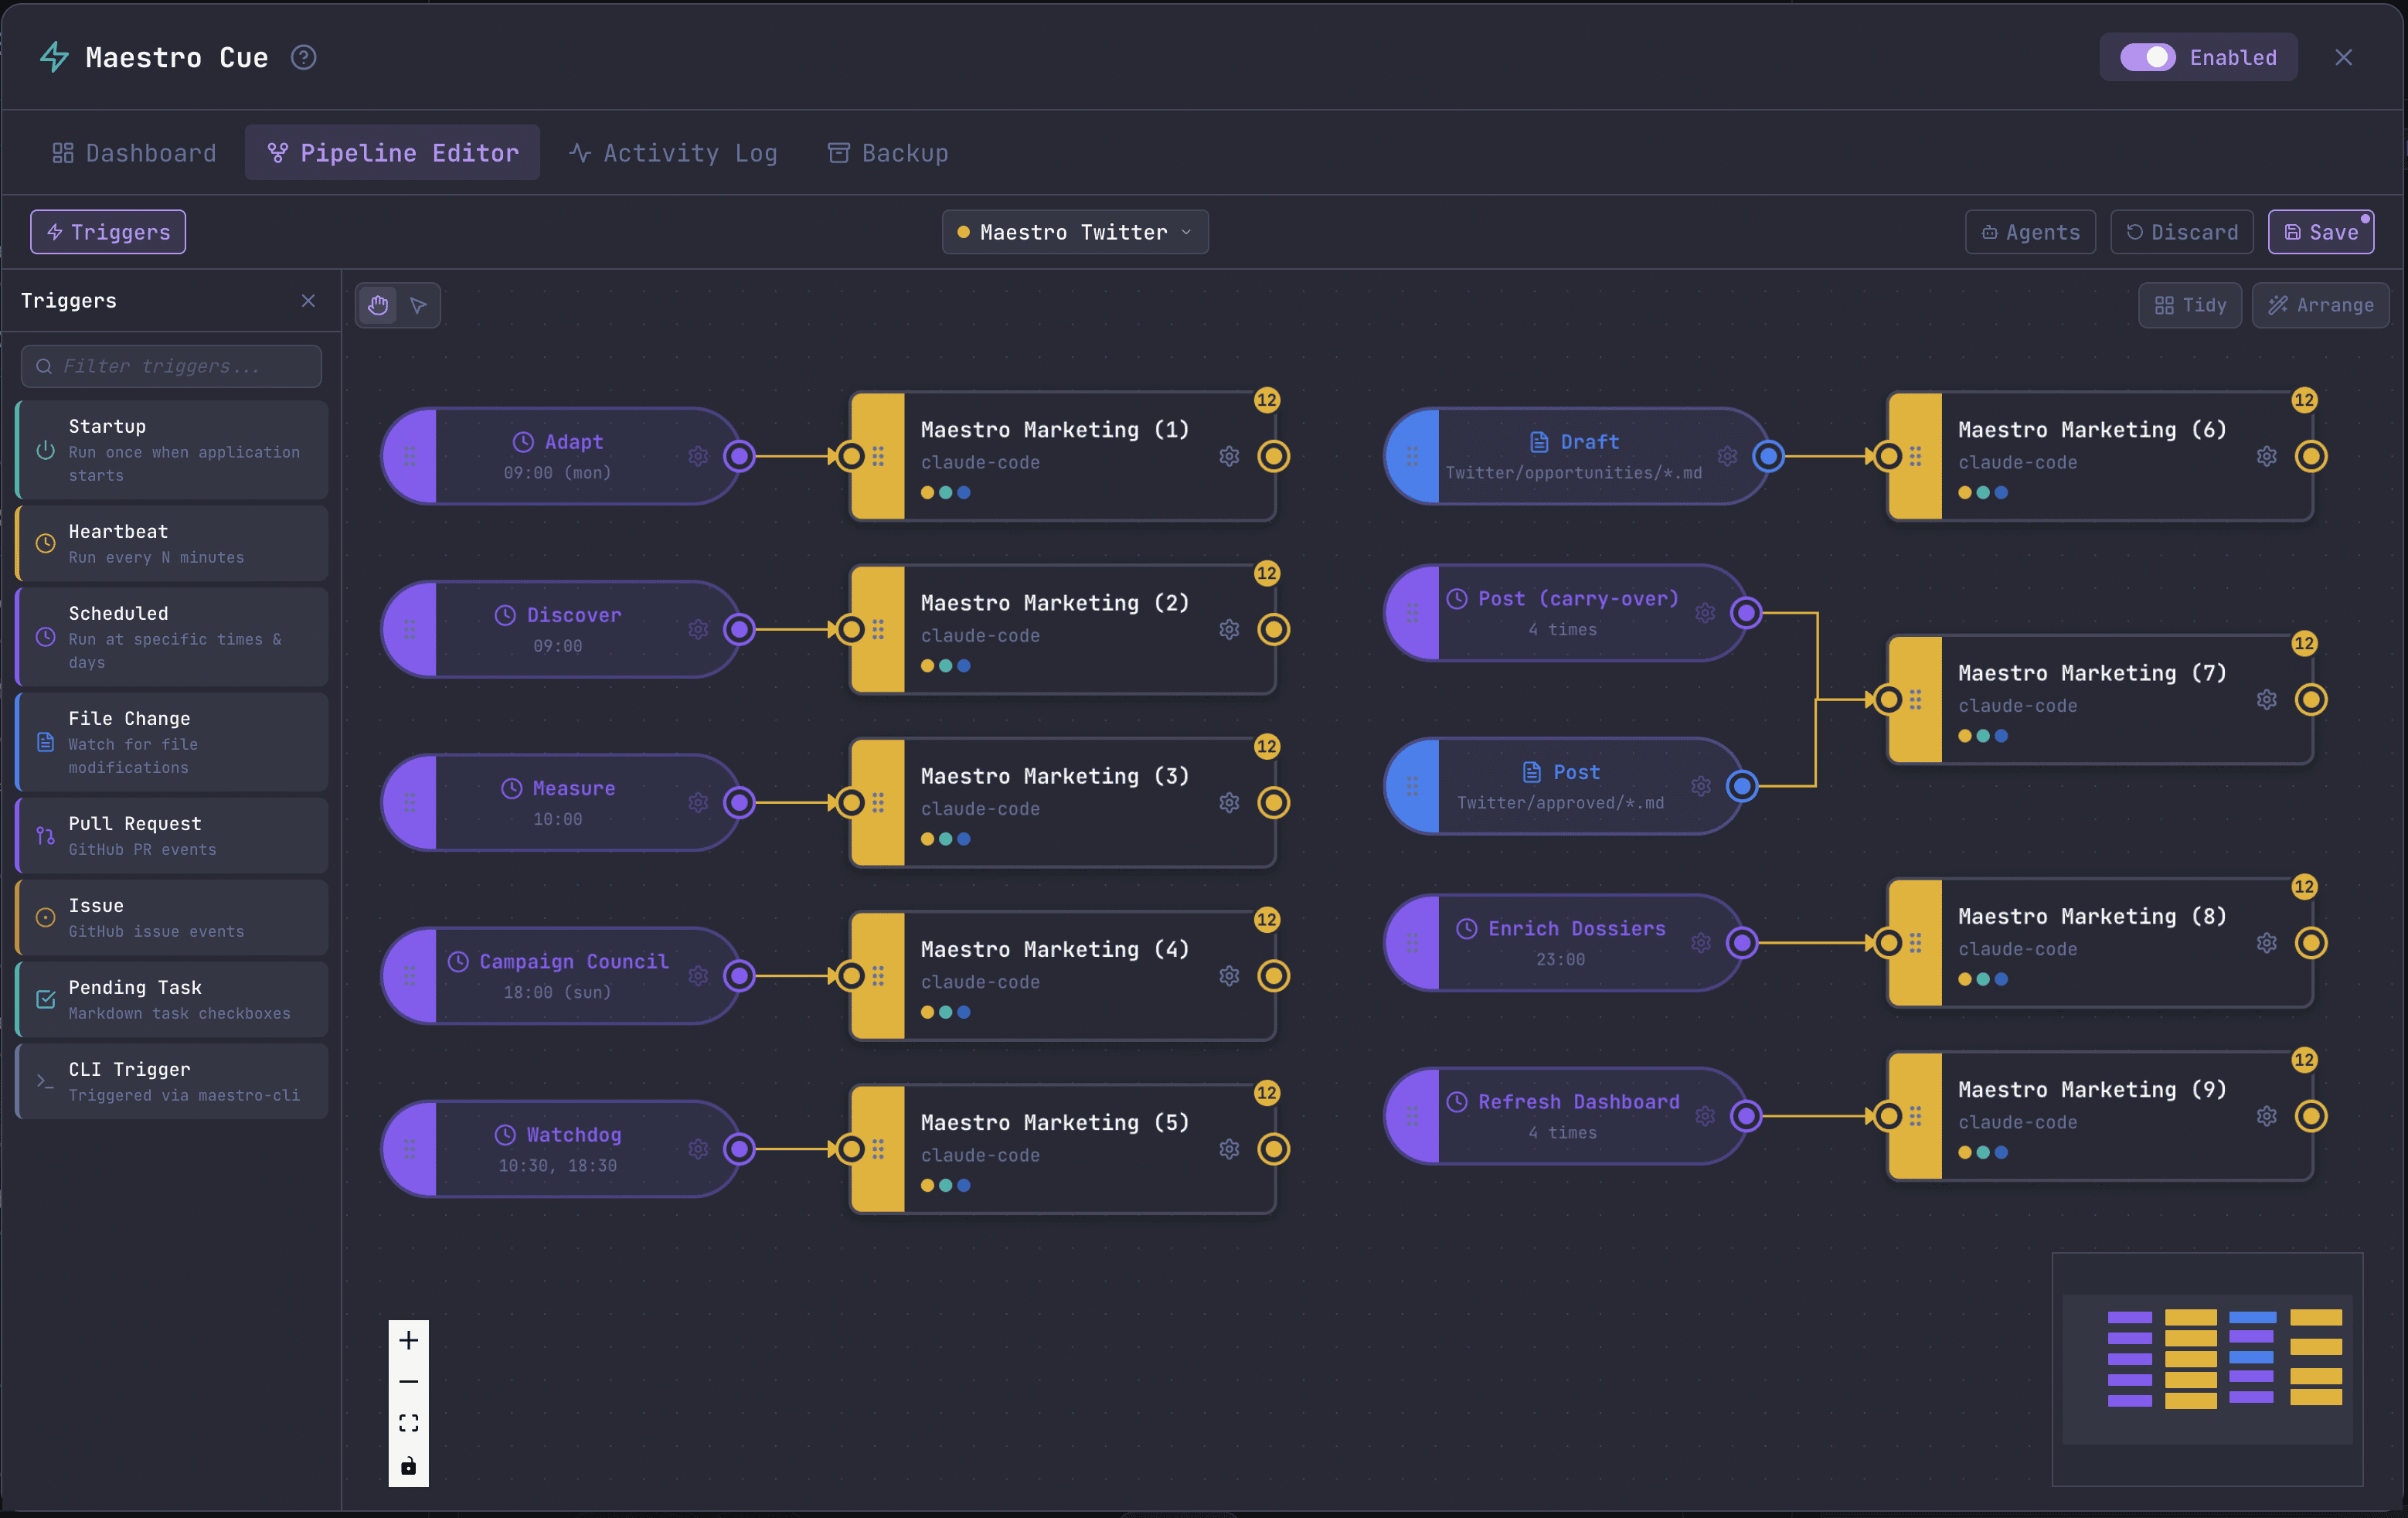Viewport: 2408px width, 1518px height.
Task: Click the Post (carry-over) trigger node
Action: (x=1566, y=613)
